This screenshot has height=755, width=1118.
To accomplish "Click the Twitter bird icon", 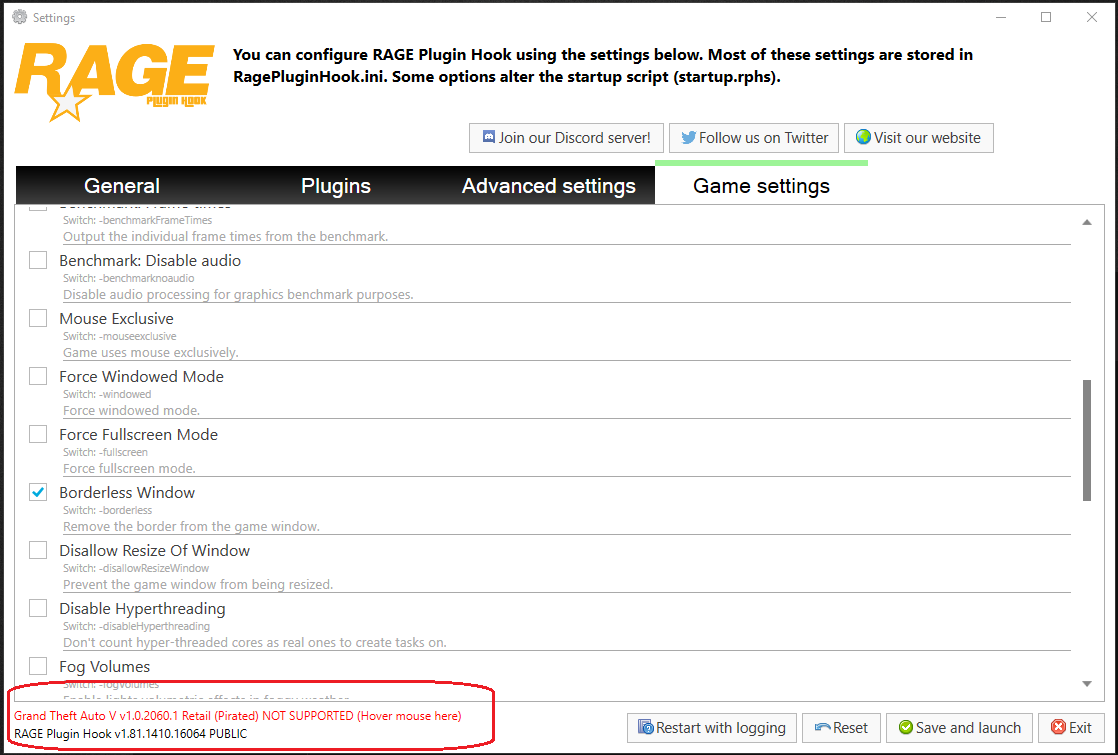I will pos(688,138).
